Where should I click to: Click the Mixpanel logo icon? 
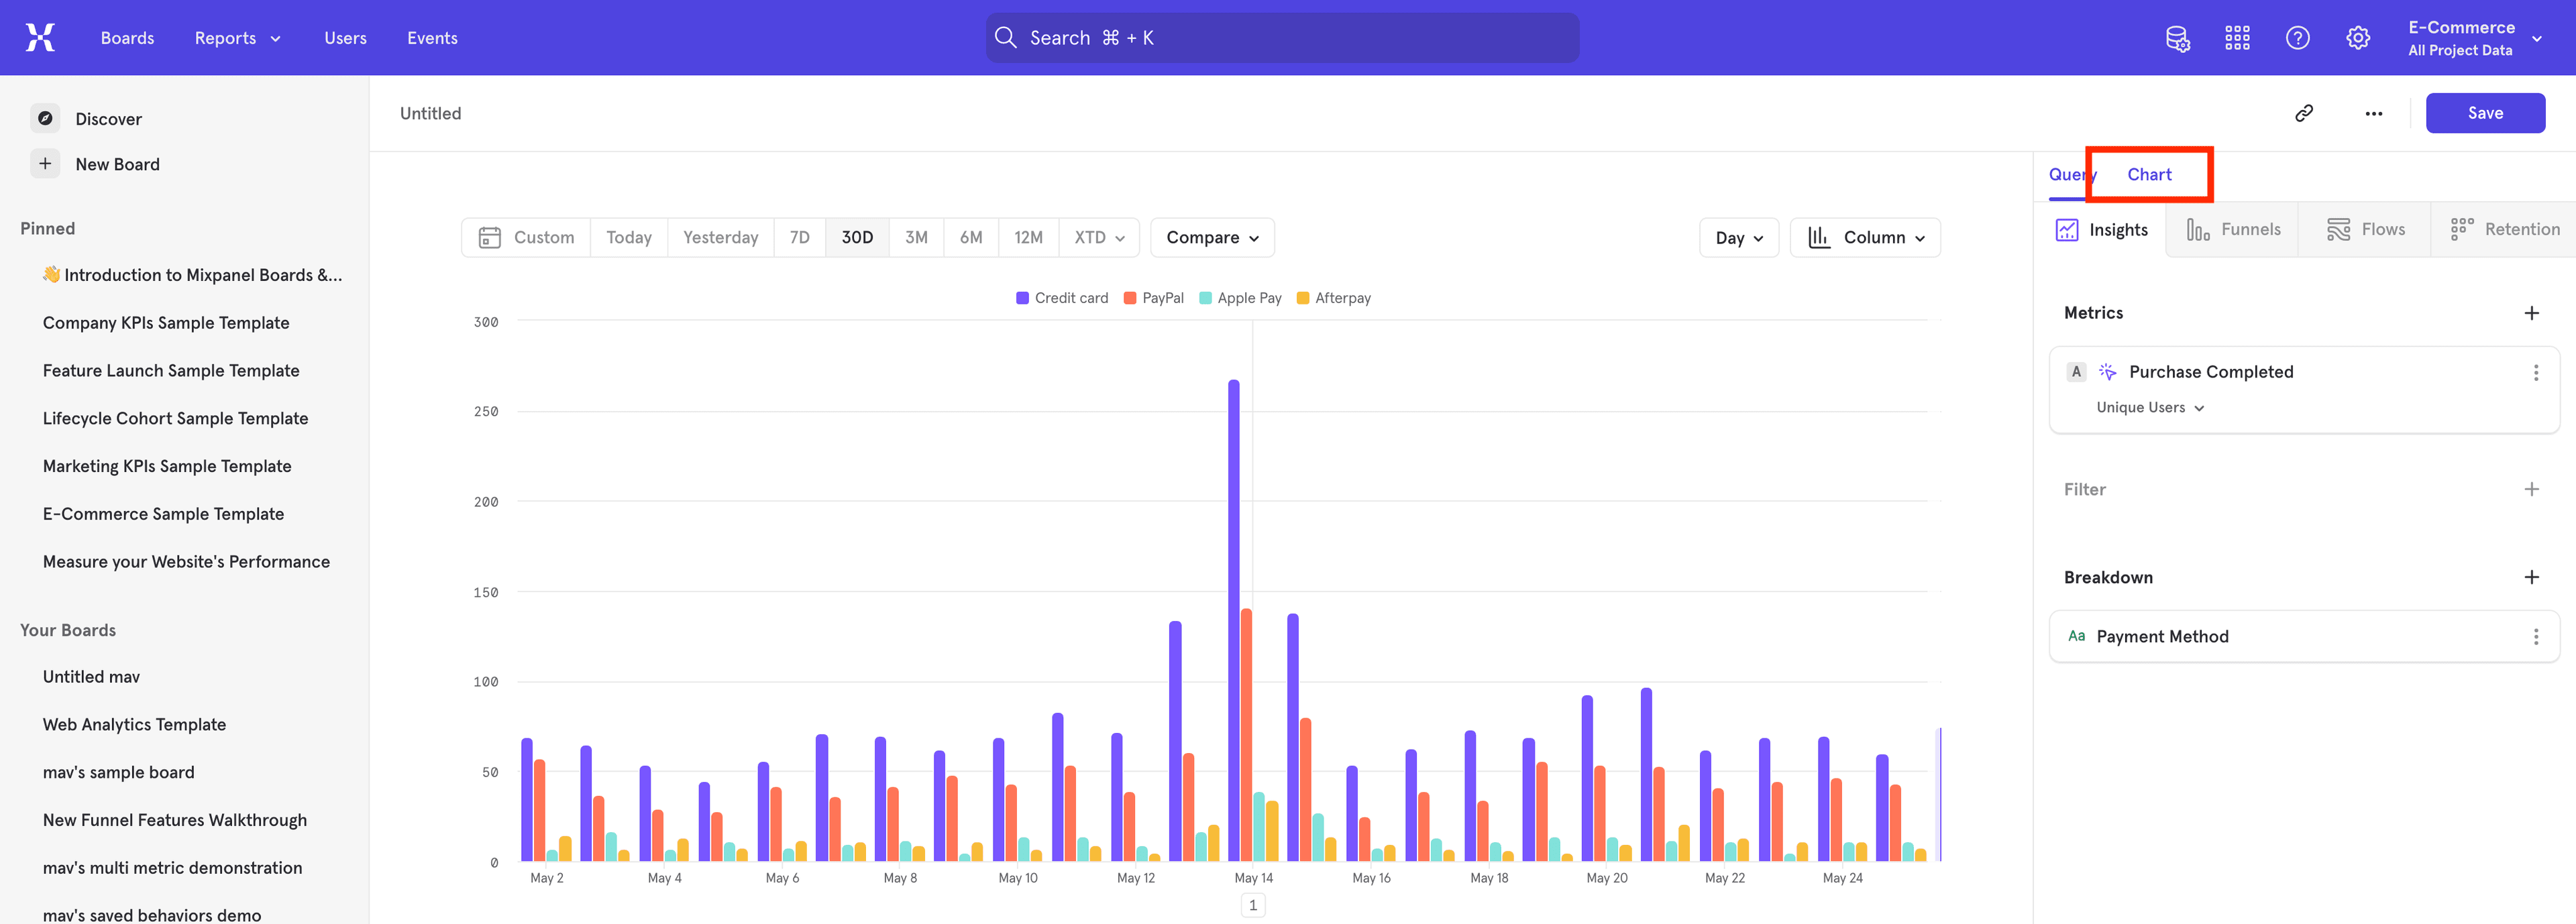(x=40, y=38)
